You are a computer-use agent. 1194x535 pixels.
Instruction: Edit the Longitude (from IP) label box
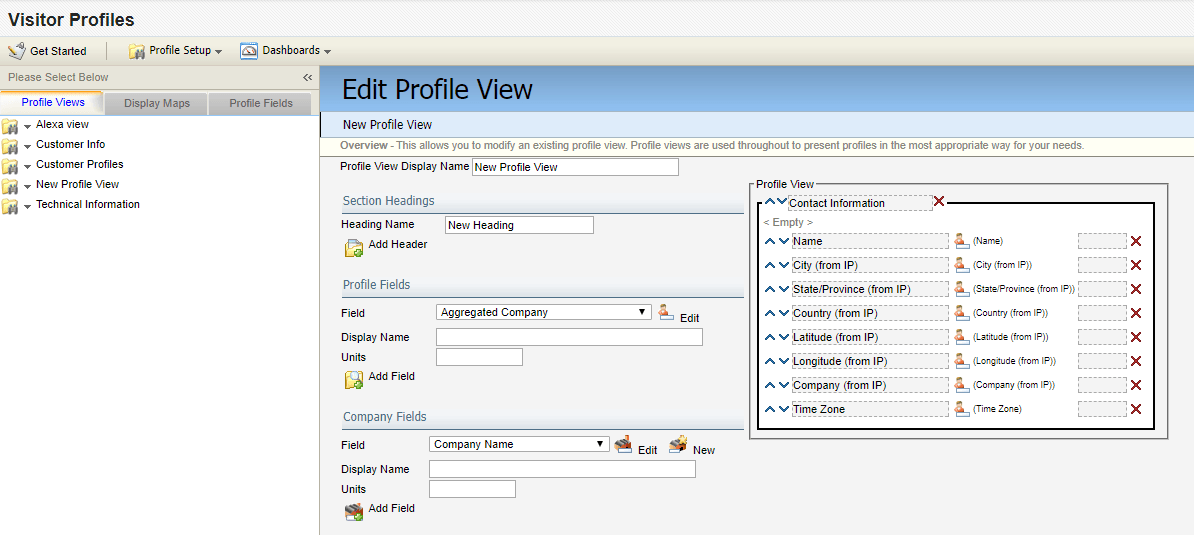870,361
